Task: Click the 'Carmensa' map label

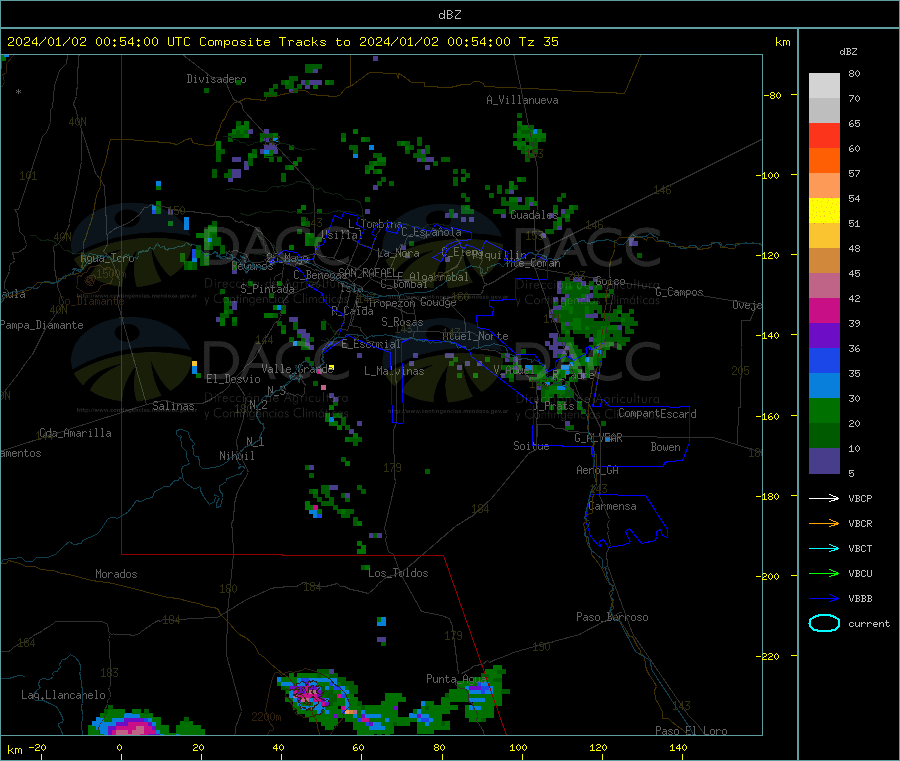Action: pyautogui.click(x=612, y=506)
